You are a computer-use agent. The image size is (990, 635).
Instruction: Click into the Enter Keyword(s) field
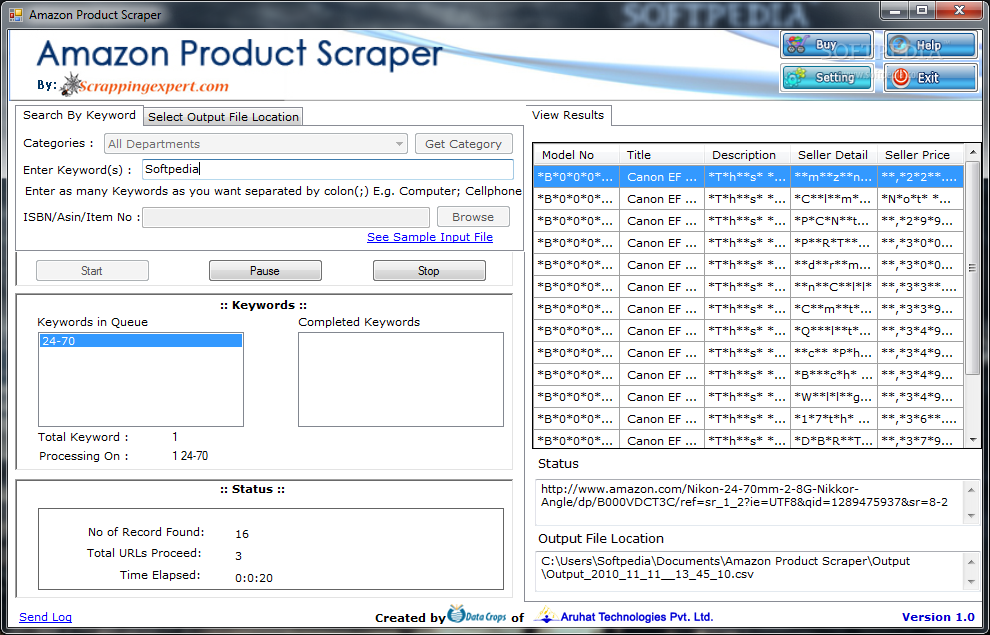pyautogui.click(x=328, y=169)
